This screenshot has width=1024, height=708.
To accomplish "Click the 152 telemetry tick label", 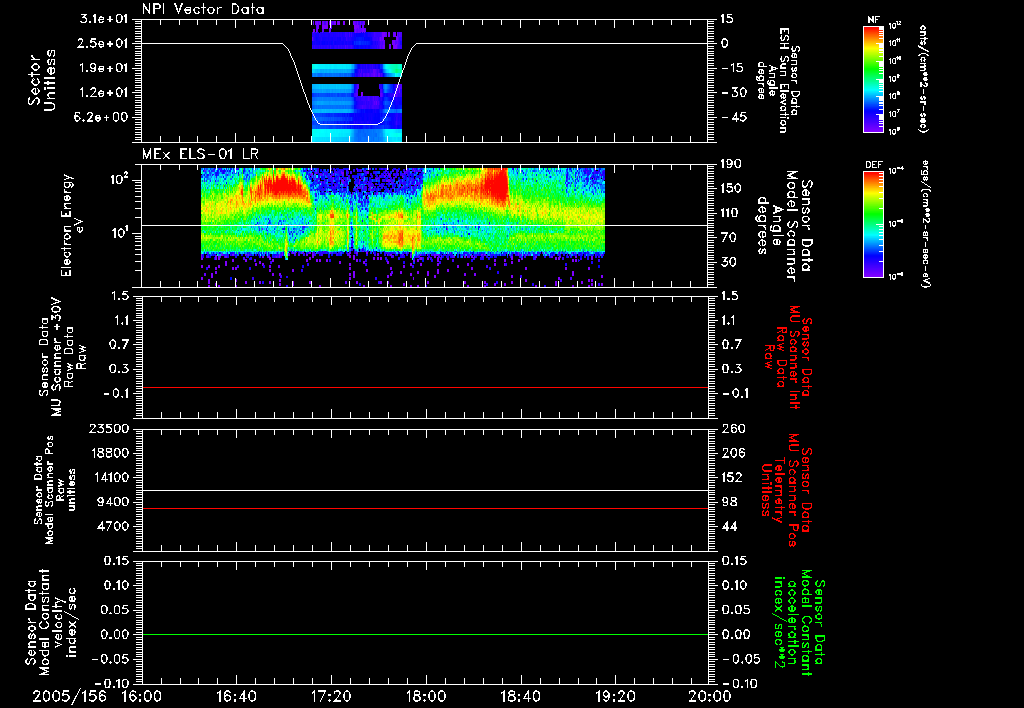I will 731,477.
